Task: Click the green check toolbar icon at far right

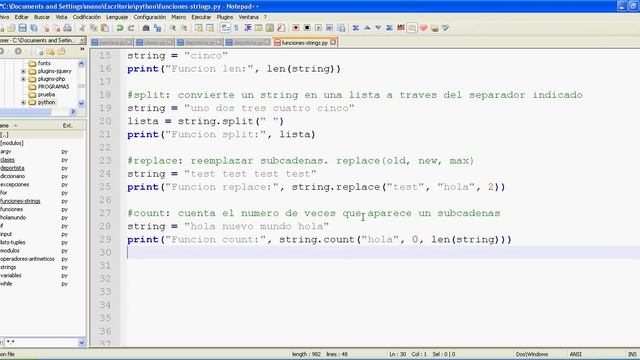Action: point(446,28)
